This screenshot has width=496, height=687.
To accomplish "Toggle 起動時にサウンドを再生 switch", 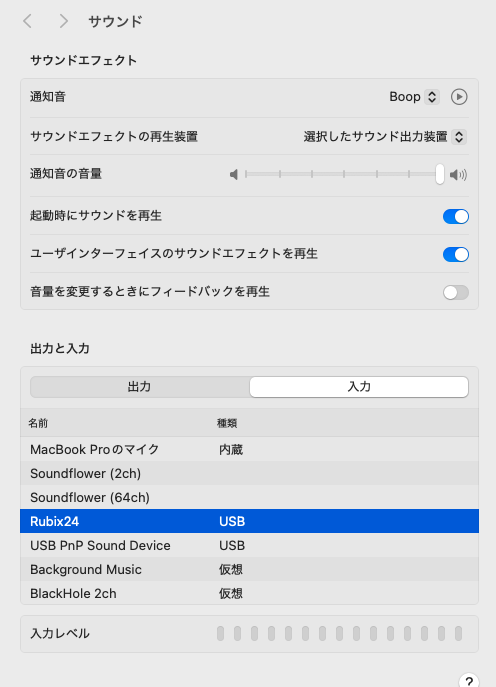I will [x=456, y=216].
